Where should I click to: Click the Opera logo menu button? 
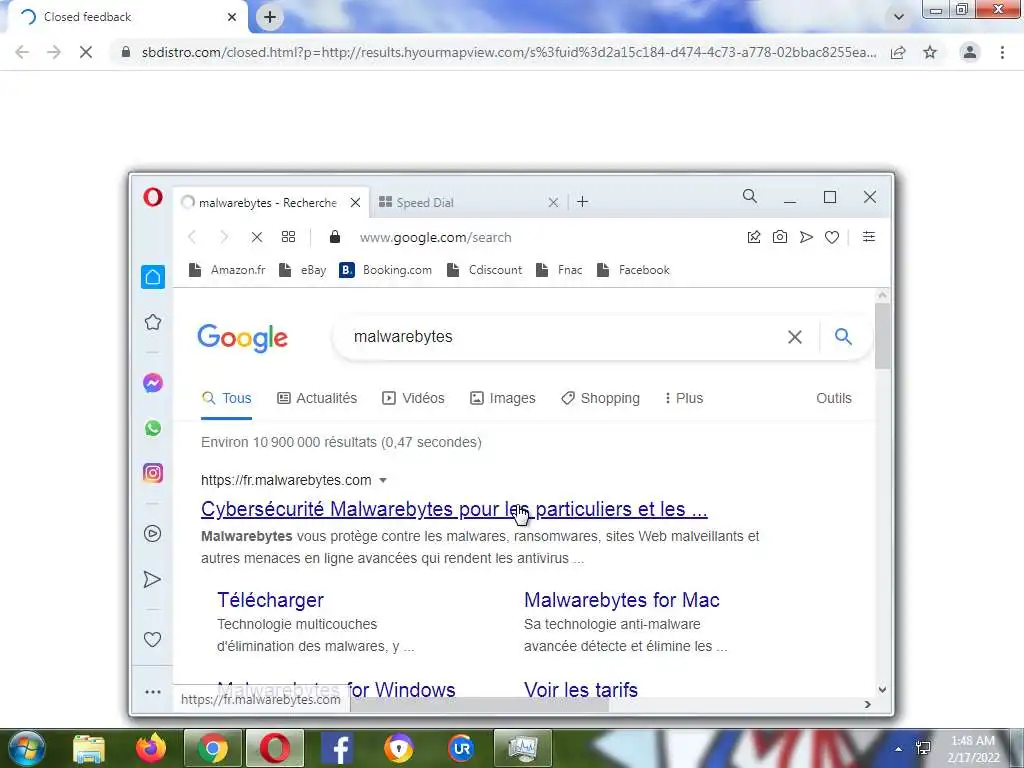point(153,197)
